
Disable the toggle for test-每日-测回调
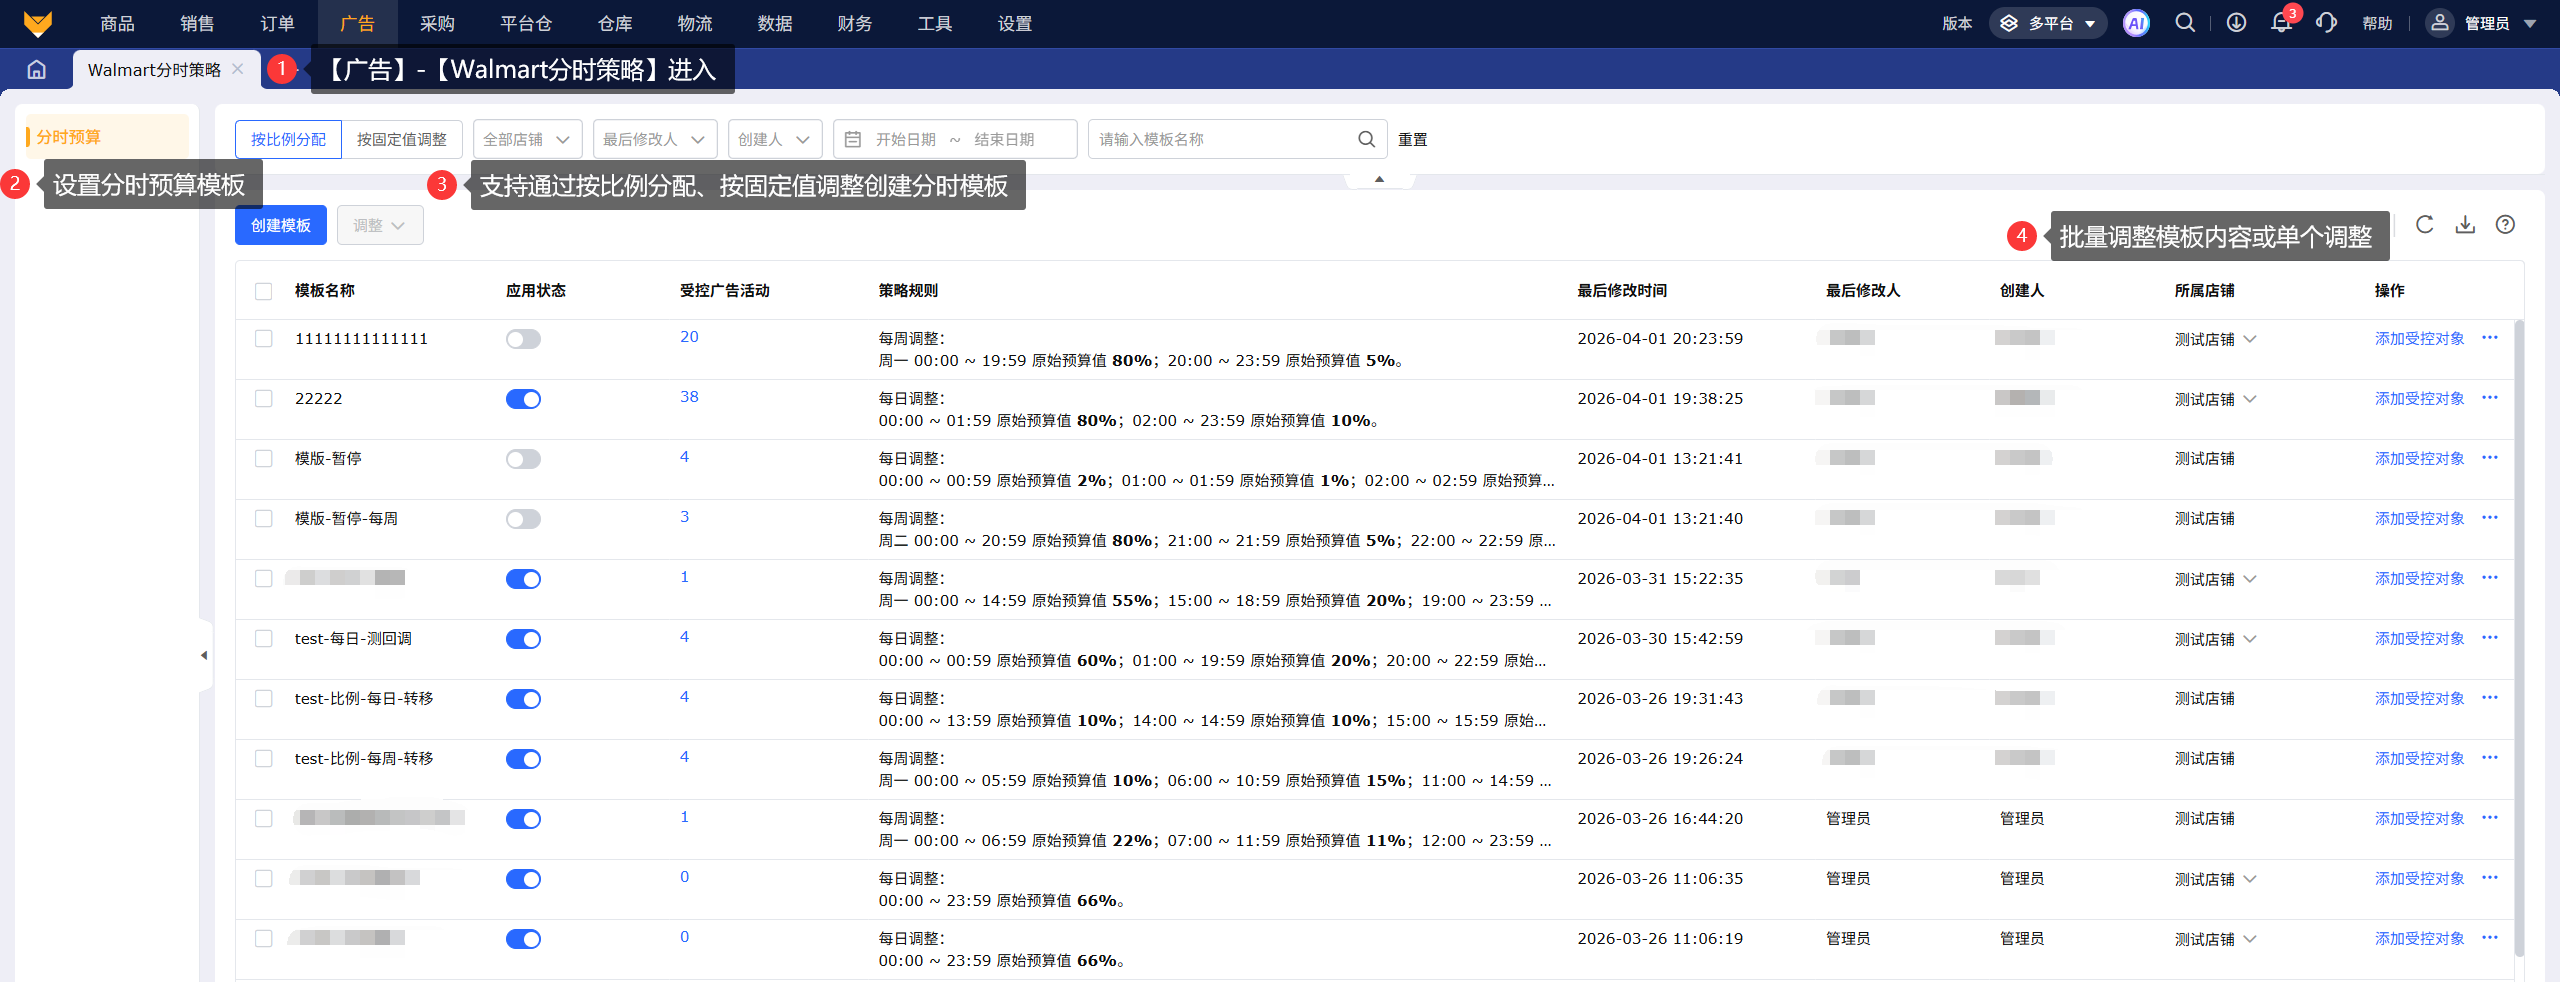(523, 639)
